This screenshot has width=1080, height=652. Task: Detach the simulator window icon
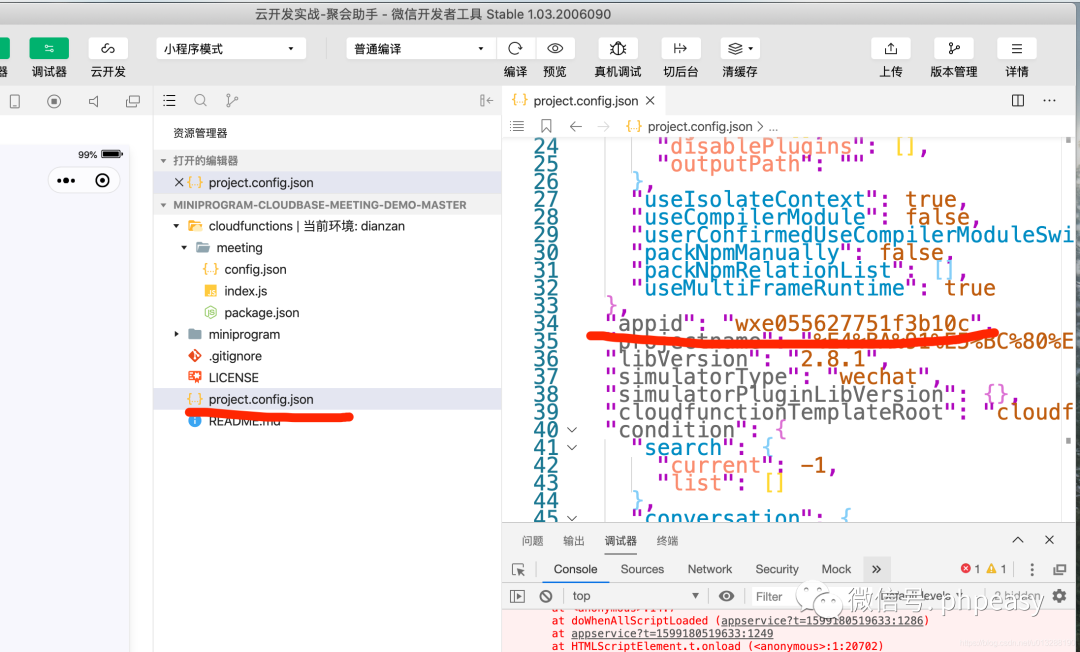pyautogui.click(x=133, y=101)
